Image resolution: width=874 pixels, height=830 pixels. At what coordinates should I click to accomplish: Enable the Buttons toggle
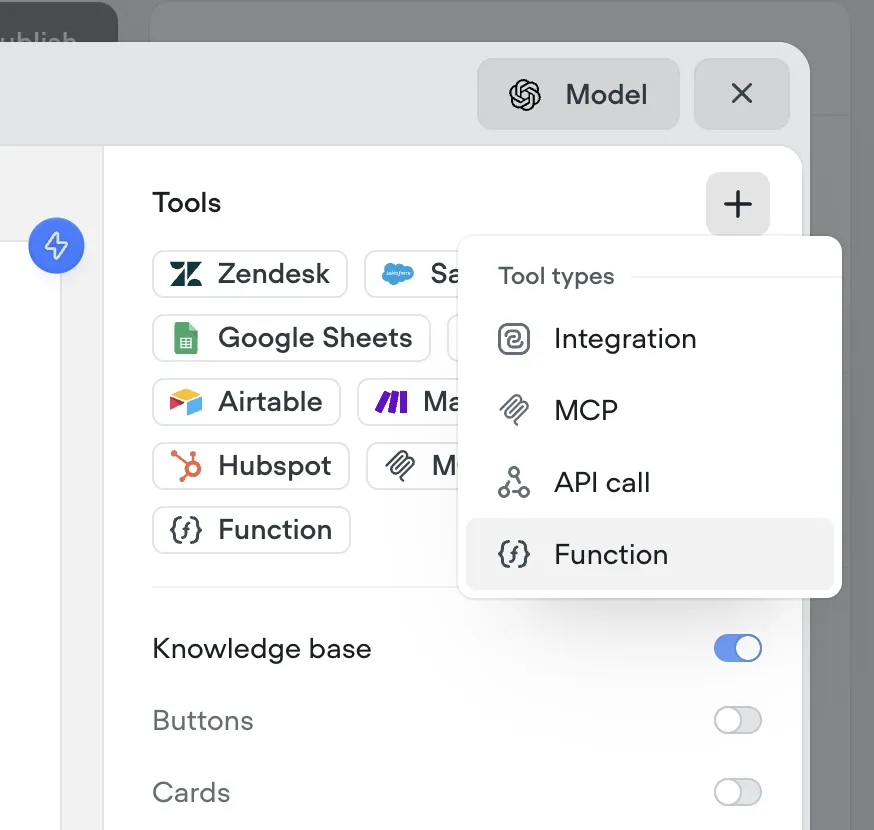pos(737,720)
